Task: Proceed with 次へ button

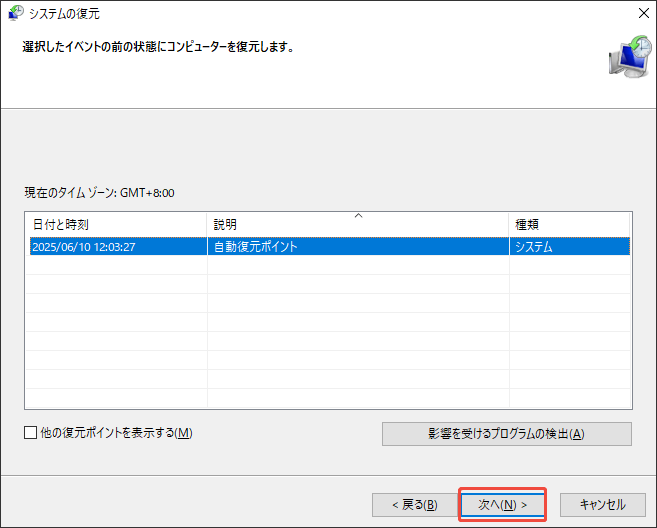Action: 502,505
